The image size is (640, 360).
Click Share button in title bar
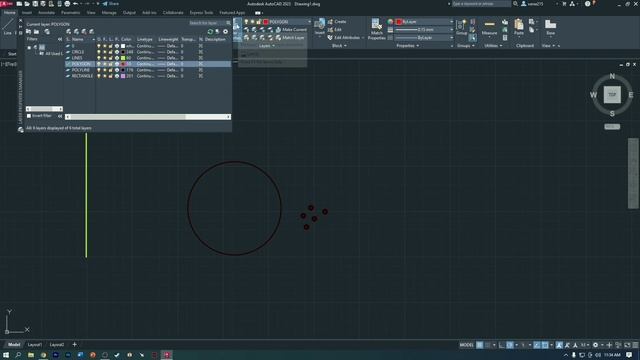coord(110,4)
